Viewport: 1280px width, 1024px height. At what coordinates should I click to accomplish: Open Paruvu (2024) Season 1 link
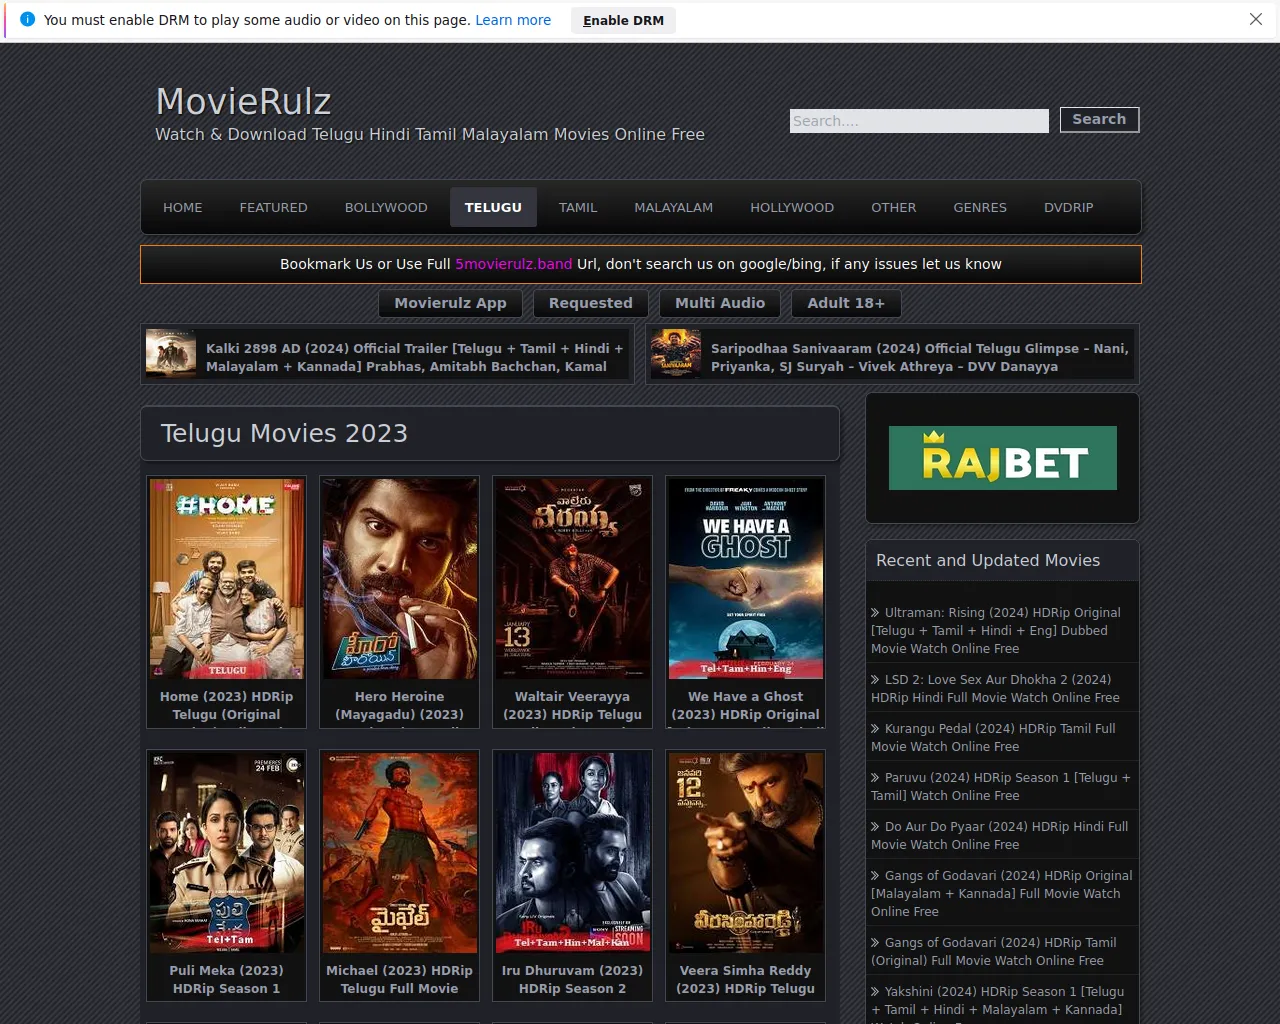point(1001,787)
